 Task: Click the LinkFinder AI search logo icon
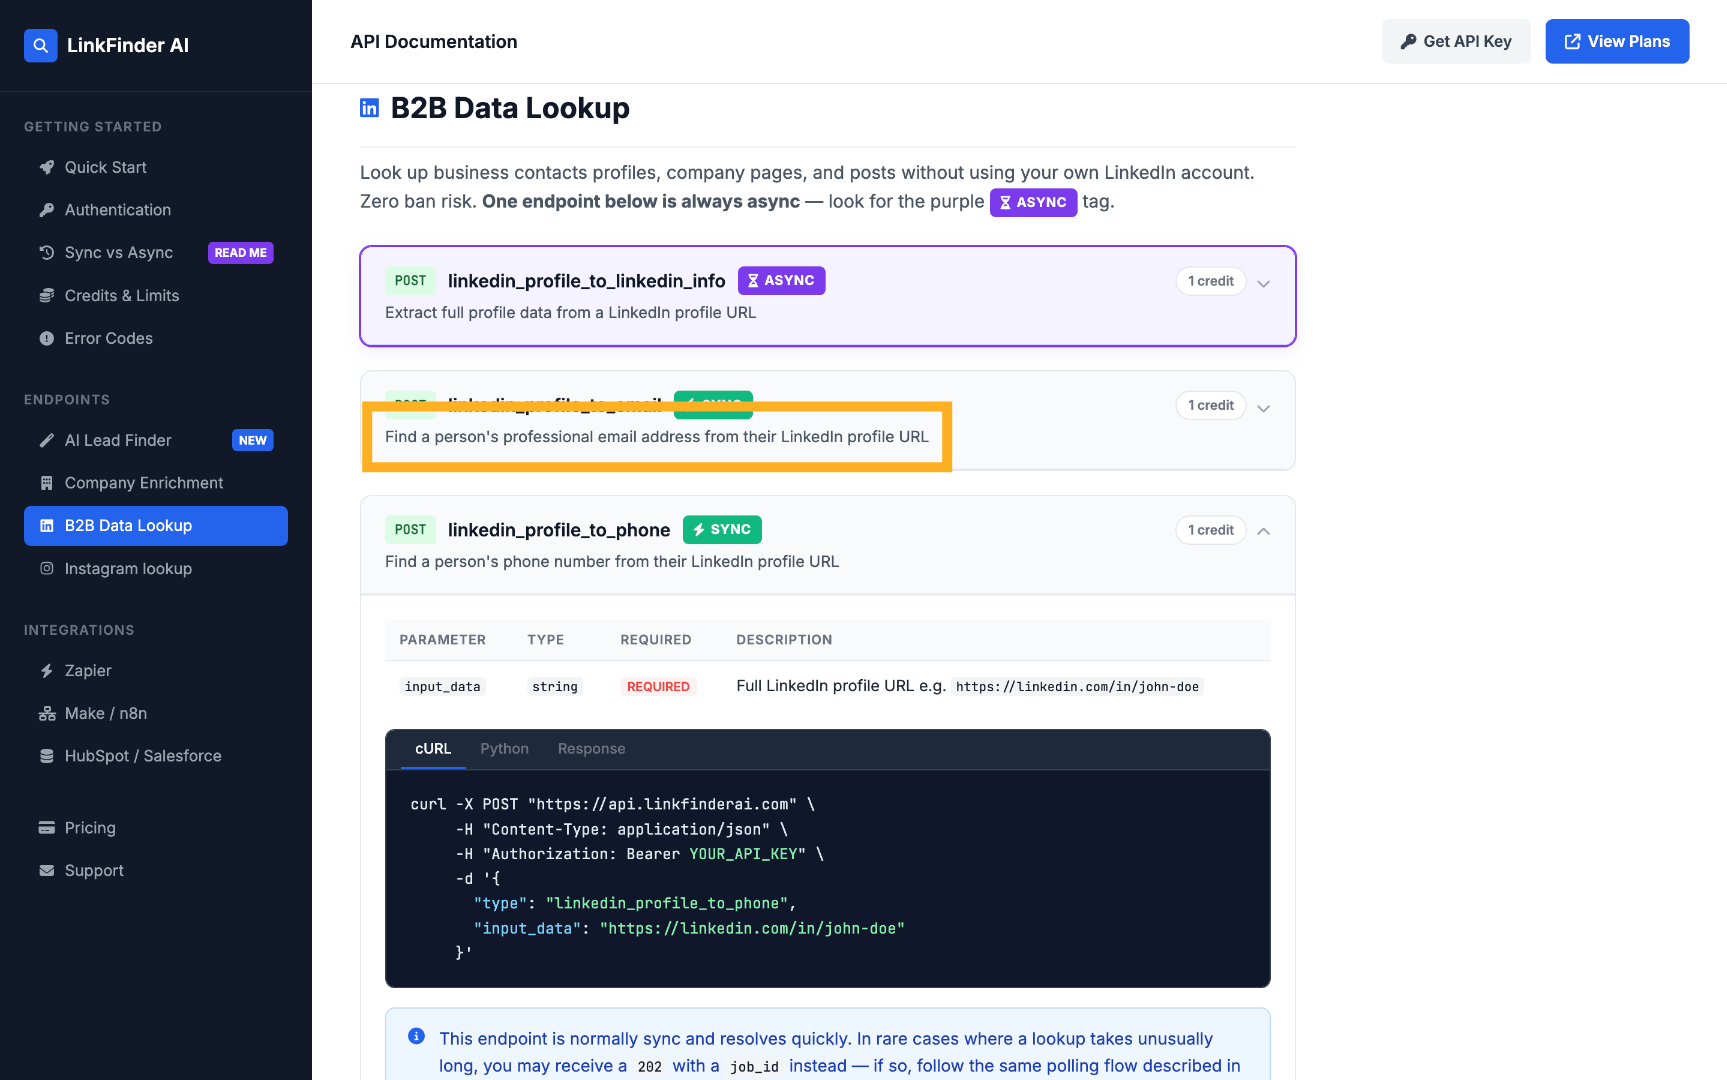click(41, 45)
